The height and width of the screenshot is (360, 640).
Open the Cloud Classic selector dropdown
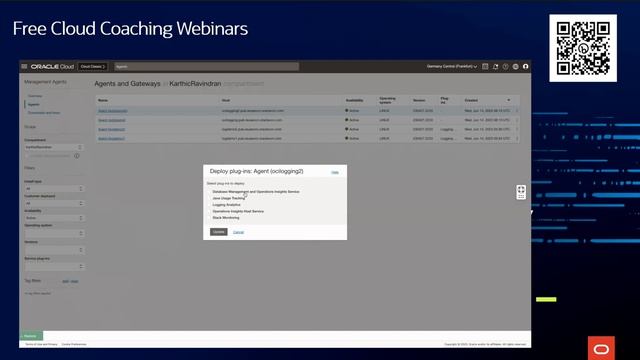tap(93, 67)
